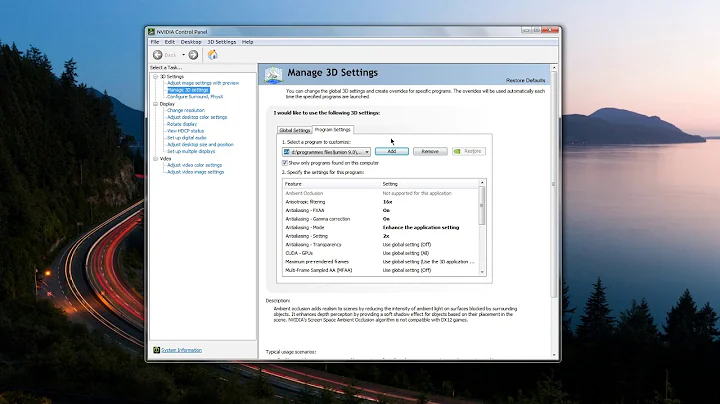Collapse the 3D Settings tree node
Viewport: 720px width, 404px height.
click(155, 77)
